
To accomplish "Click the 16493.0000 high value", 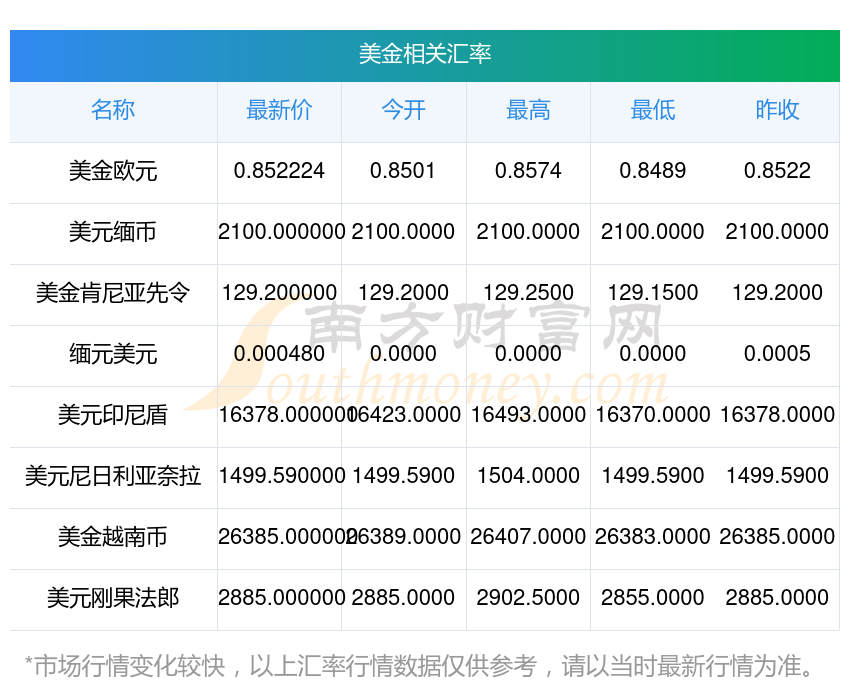I will (x=528, y=415).
